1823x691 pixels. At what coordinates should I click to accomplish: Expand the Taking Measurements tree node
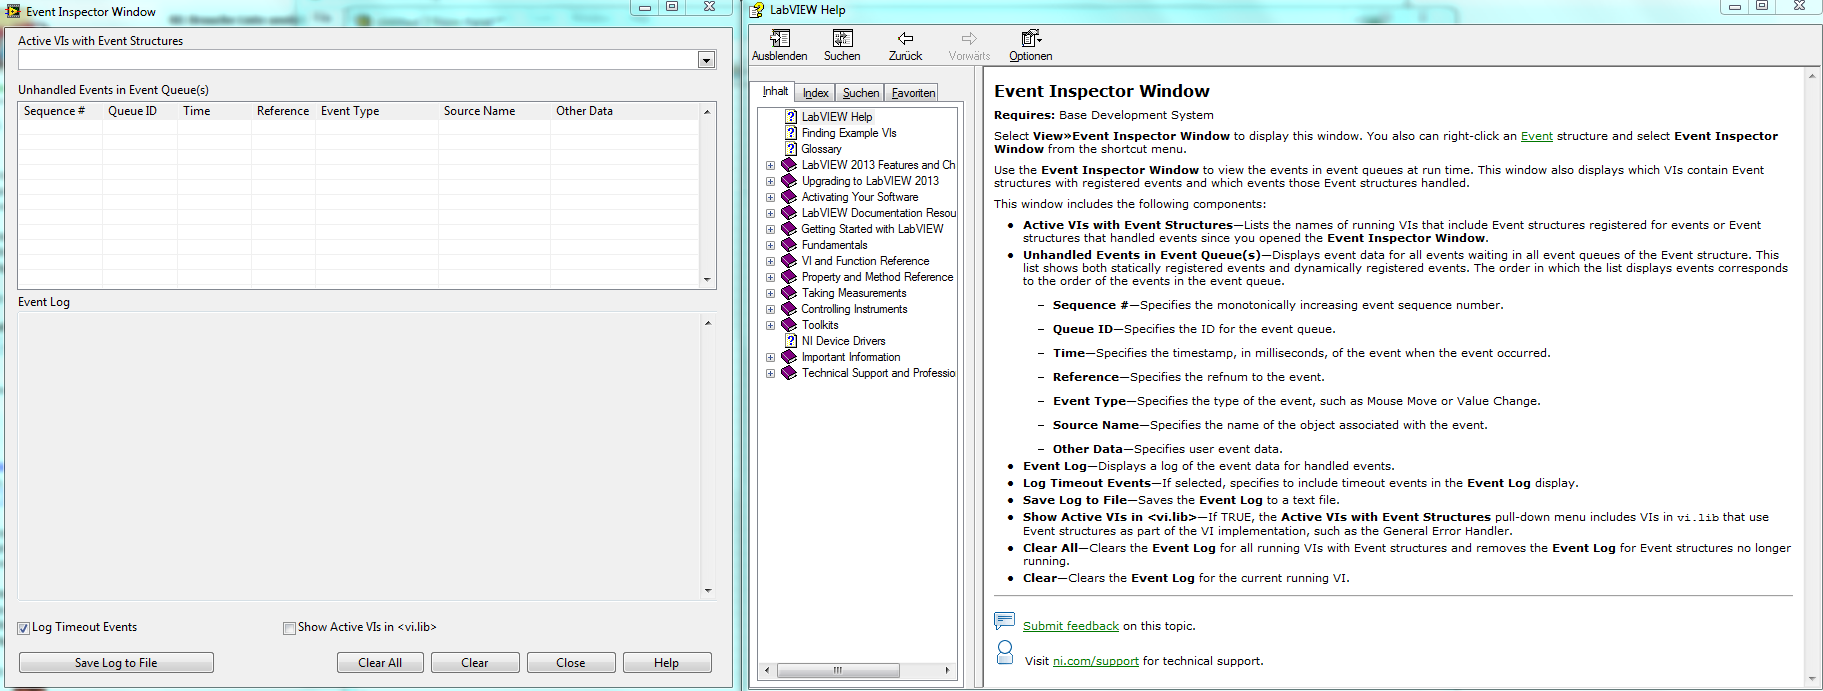pyautogui.click(x=770, y=293)
